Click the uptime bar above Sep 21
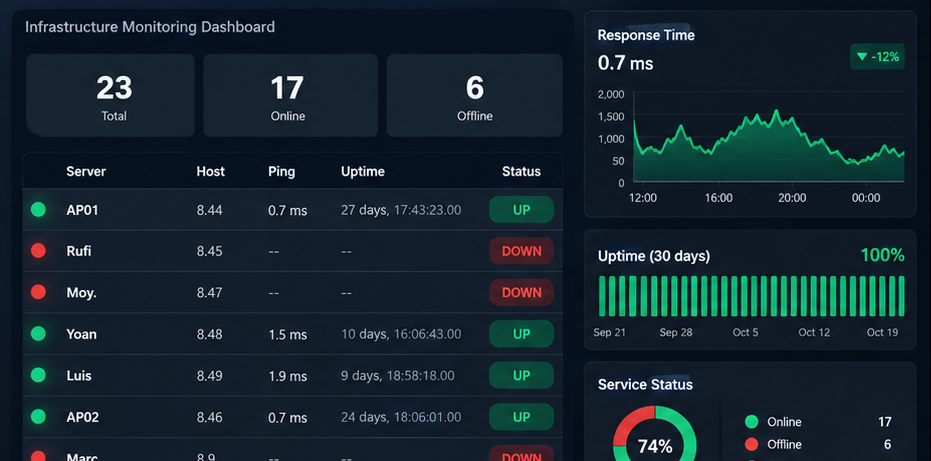The image size is (931, 461). (x=613, y=296)
